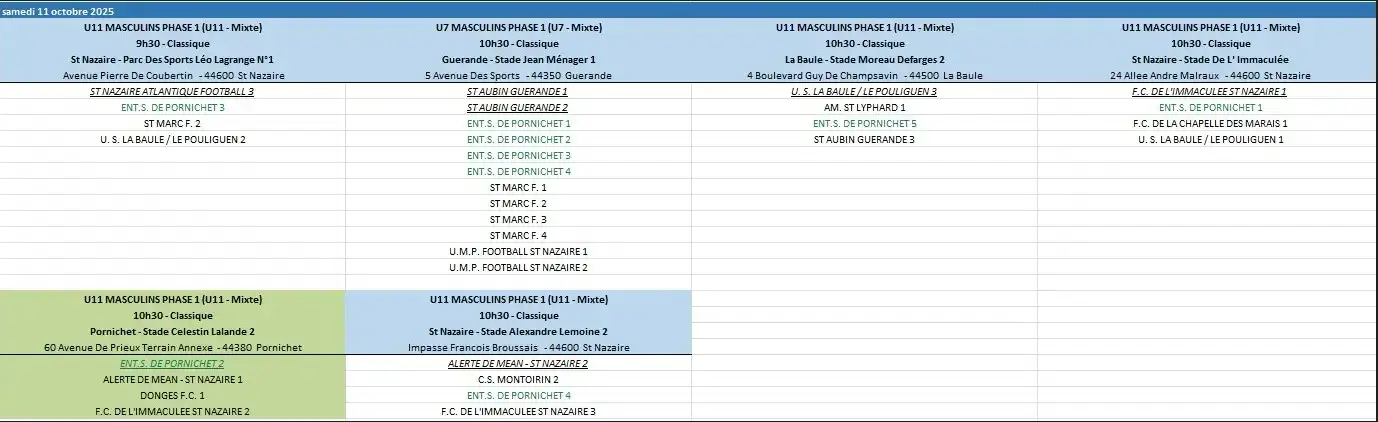
Task: Select ST AUBIN GUERANDE 3 team cell
Action: coord(864,140)
